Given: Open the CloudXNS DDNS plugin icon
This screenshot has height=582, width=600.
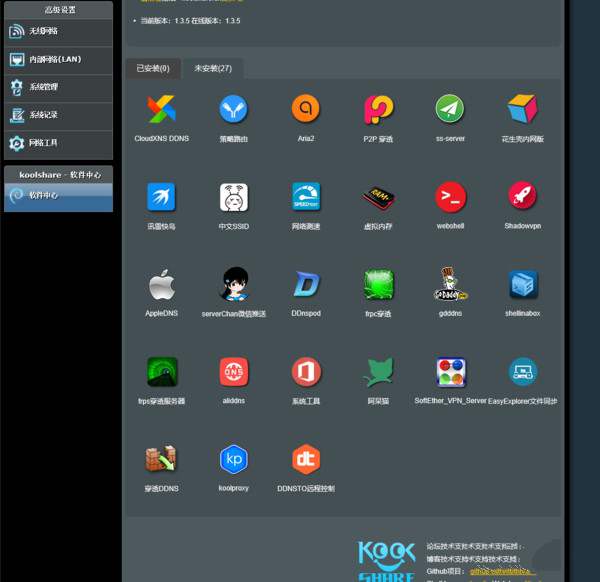Looking at the screenshot, I should 161,109.
